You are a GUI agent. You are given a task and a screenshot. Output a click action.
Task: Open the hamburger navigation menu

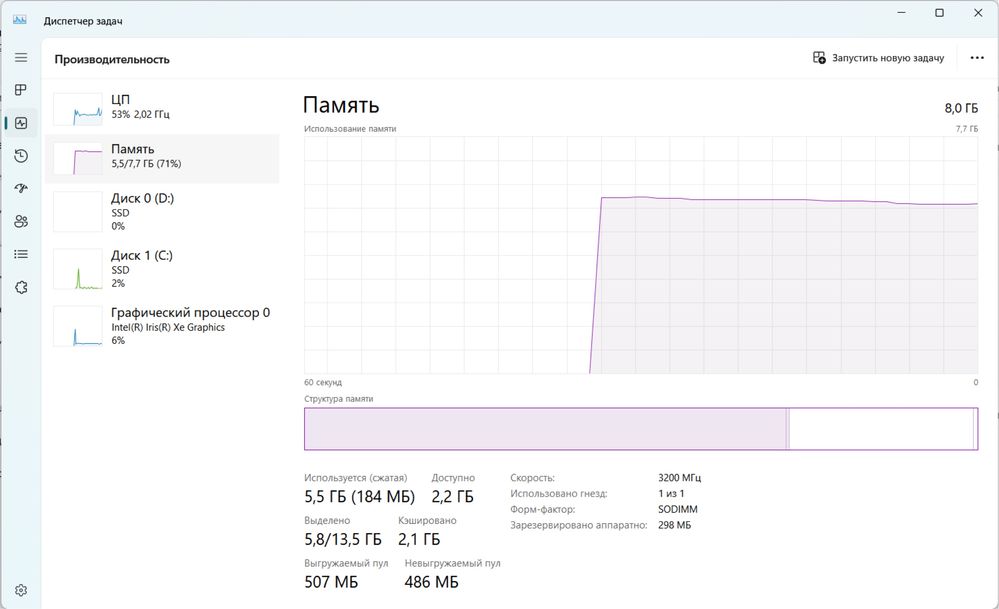pyautogui.click(x=21, y=57)
